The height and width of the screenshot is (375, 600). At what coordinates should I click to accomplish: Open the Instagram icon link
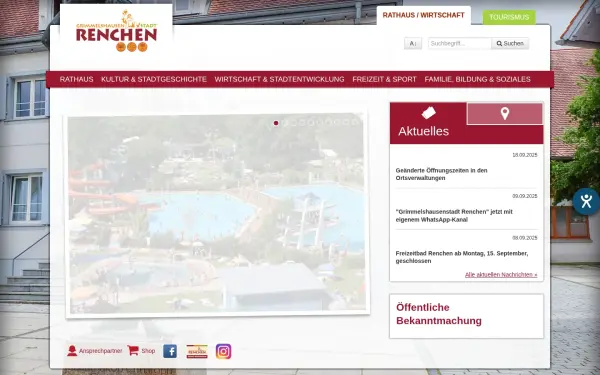point(223,351)
